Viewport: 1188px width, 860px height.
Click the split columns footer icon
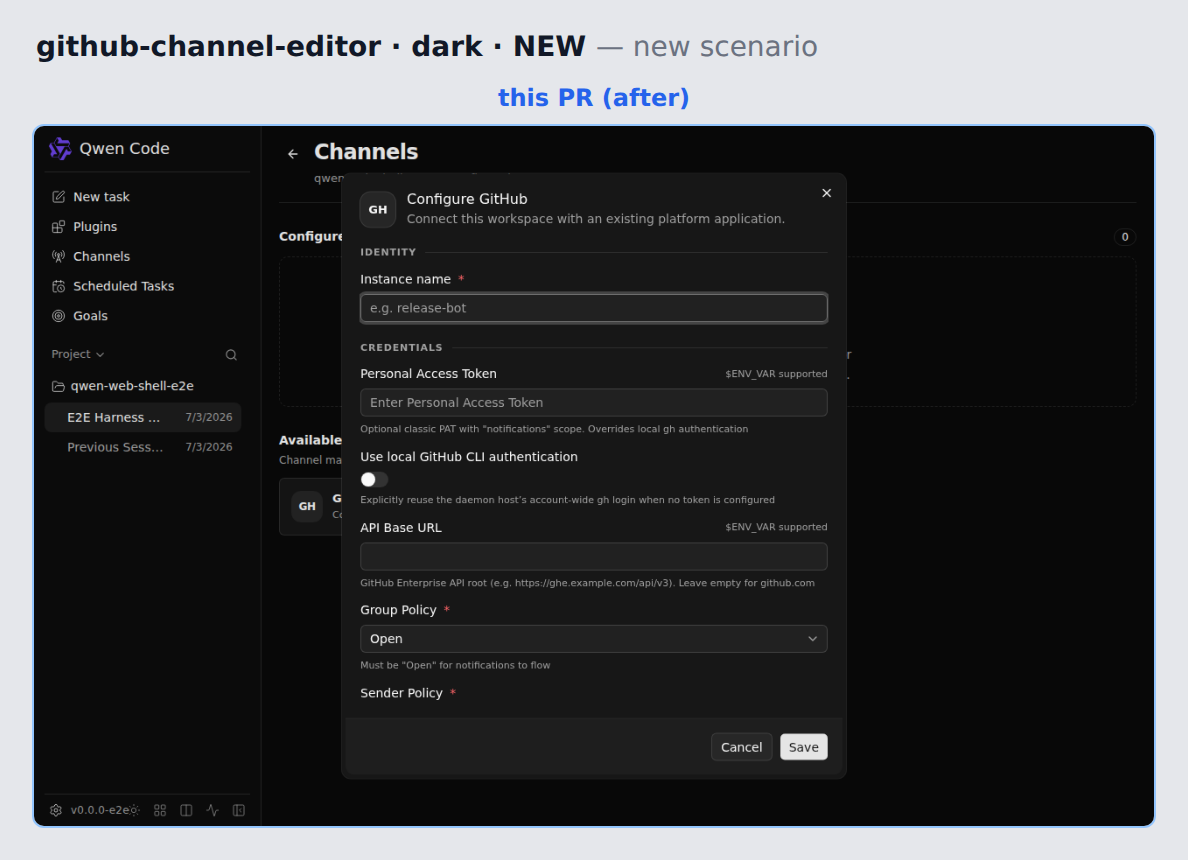186,810
